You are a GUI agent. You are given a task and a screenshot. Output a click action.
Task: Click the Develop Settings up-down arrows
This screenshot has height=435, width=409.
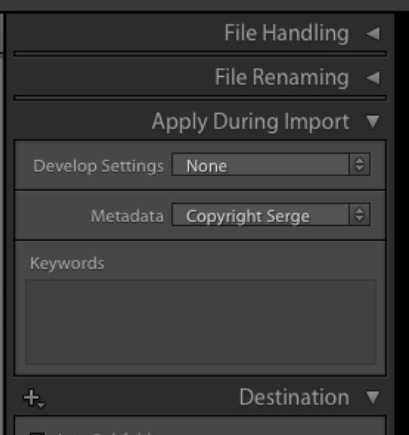point(359,164)
